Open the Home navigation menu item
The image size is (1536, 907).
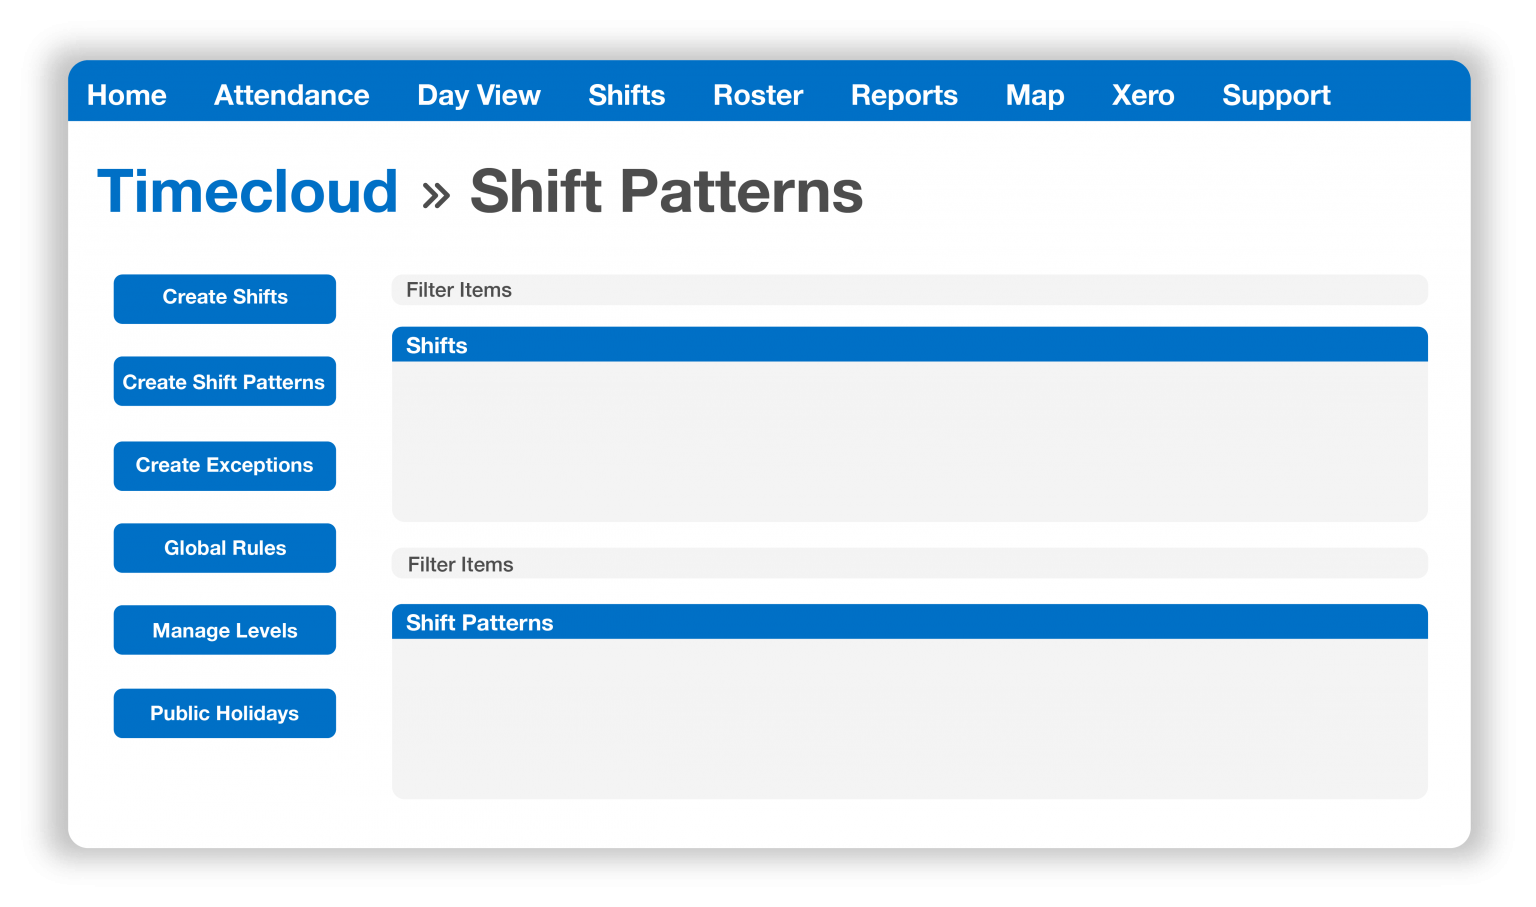tap(126, 95)
